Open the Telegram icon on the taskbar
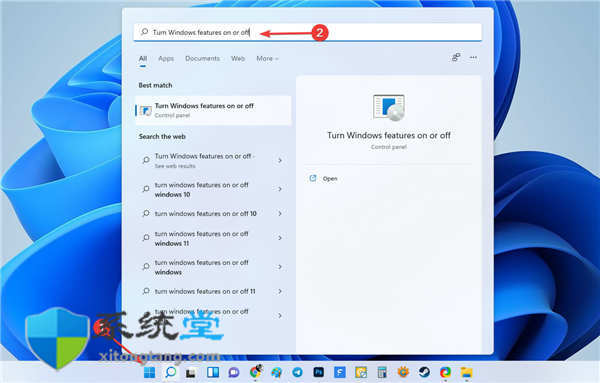600x383 pixels. click(x=297, y=372)
